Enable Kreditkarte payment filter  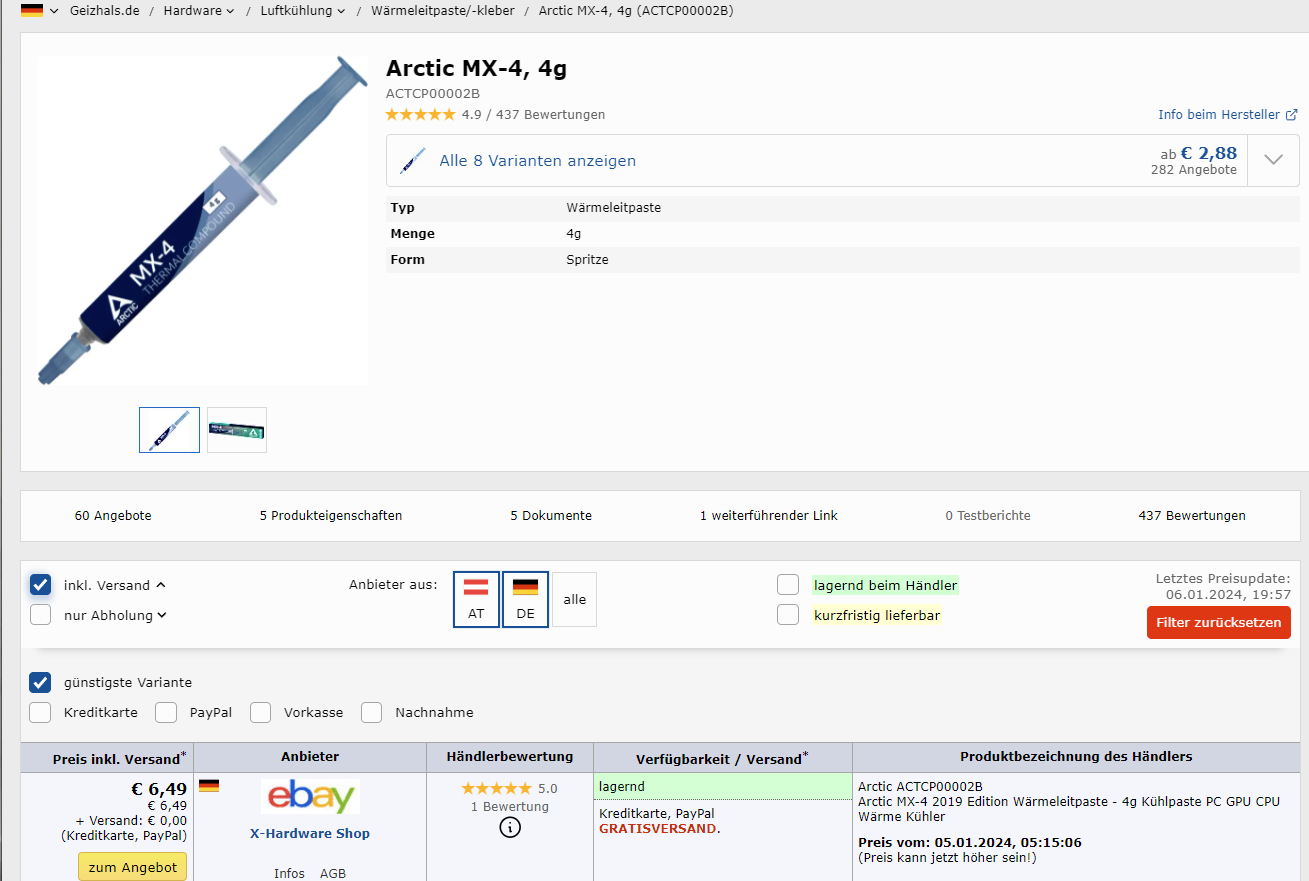(40, 712)
